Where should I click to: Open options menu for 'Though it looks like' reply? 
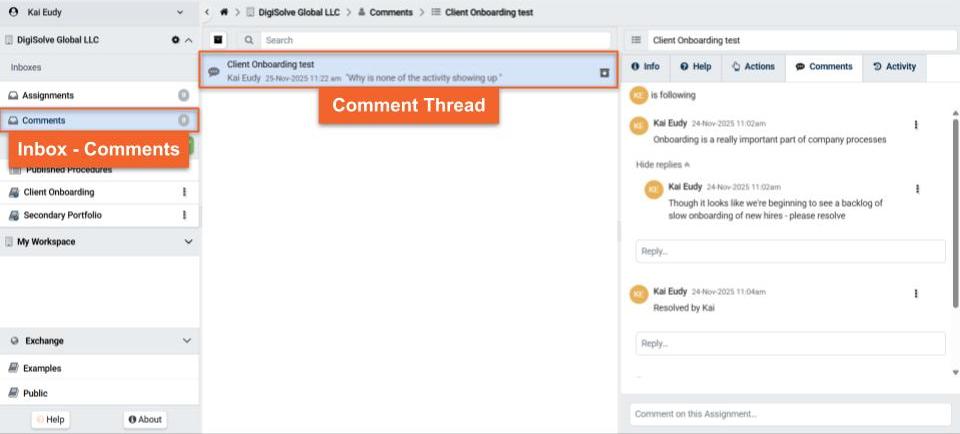(917, 189)
